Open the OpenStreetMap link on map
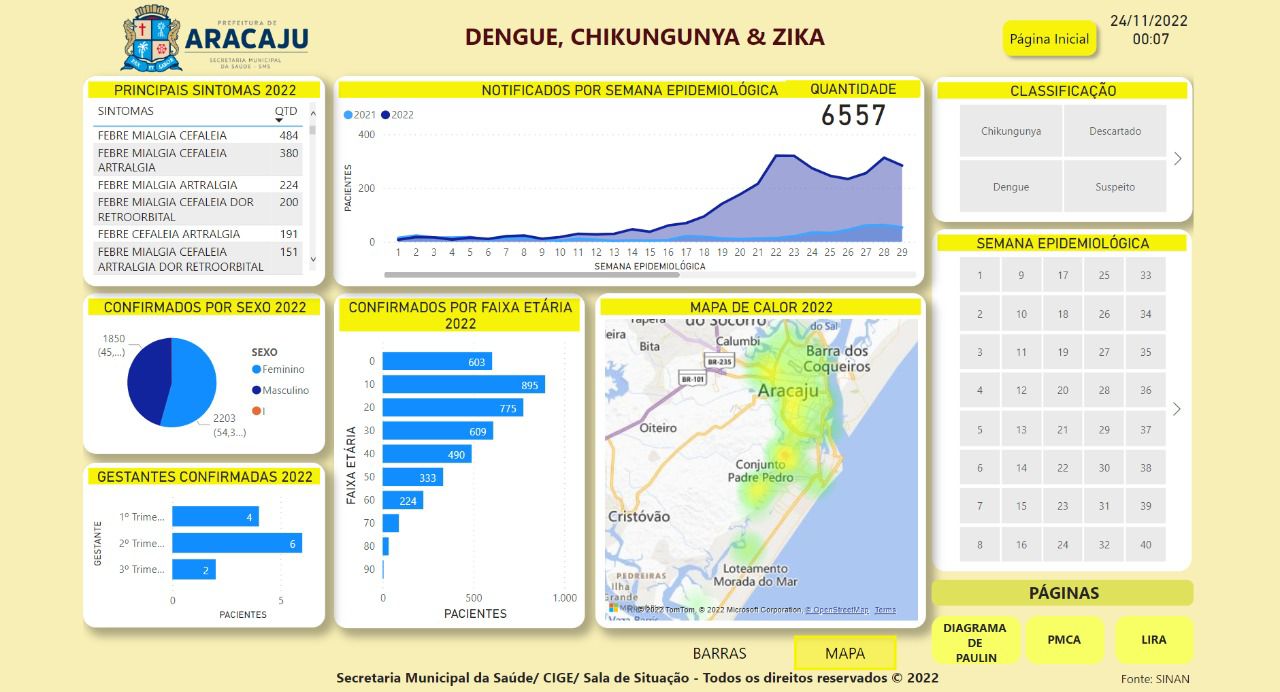Screen dimensions: 1280x692 coord(837,610)
